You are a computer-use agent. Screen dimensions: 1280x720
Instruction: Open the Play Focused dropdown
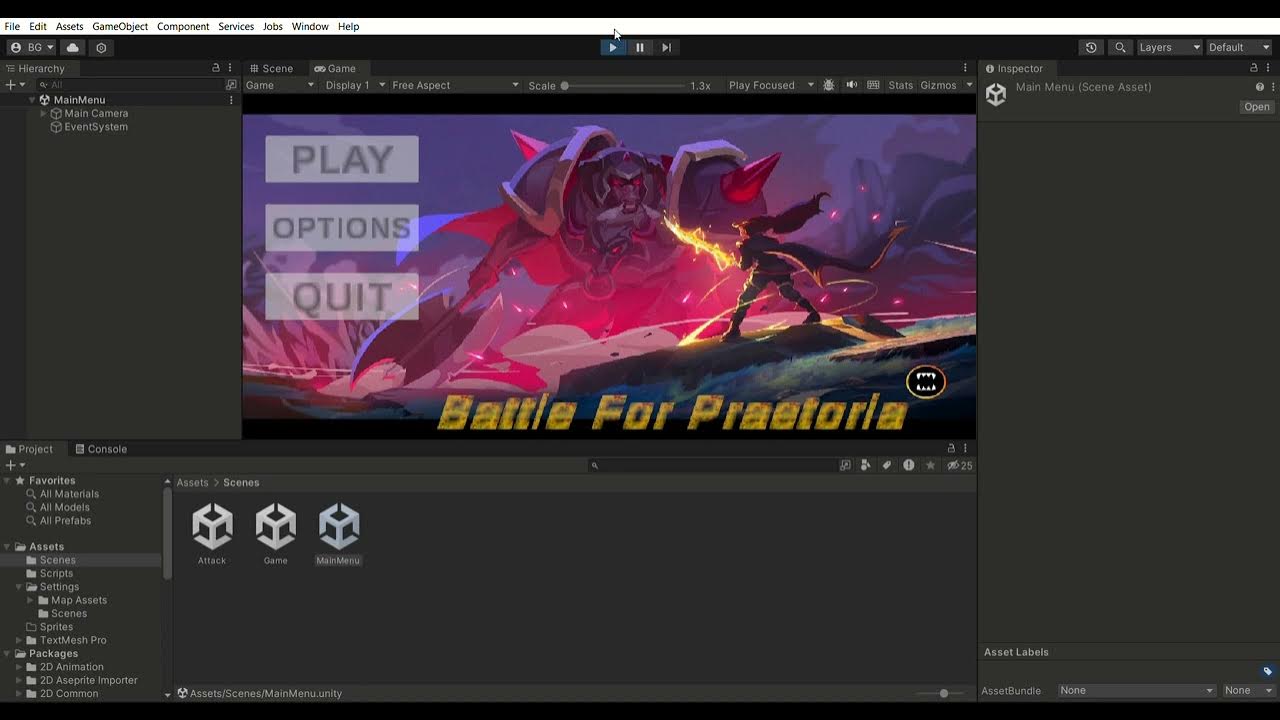(x=771, y=85)
